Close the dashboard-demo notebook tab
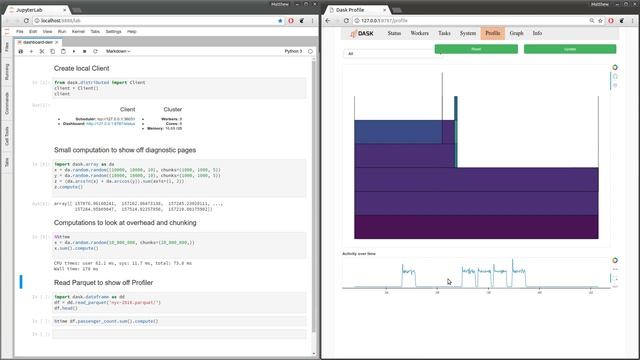Image resolution: width=640 pixels, height=360 pixels. pyautogui.click(x=57, y=42)
